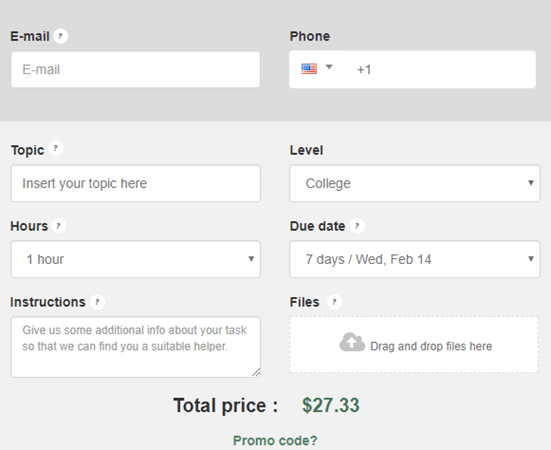Click the Hours help question icon

(x=59, y=226)
